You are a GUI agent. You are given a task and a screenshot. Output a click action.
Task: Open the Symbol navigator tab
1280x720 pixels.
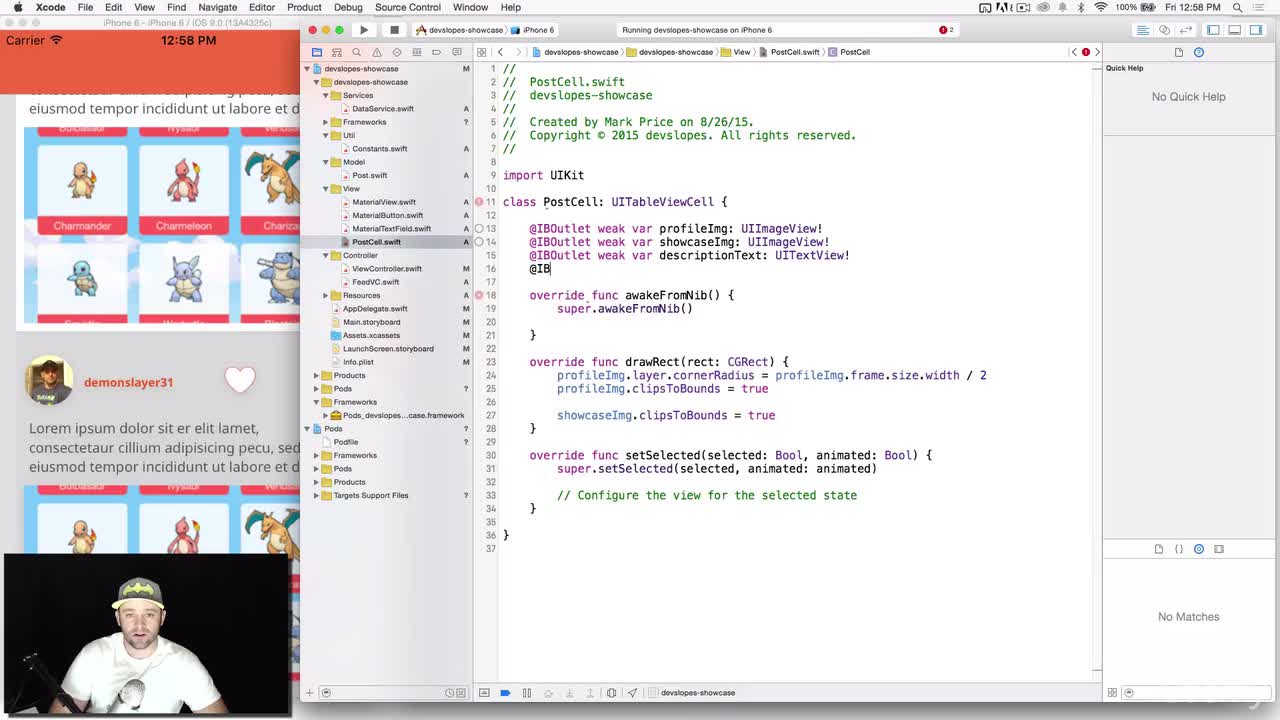pyautogui.click(x=337, y=52)
